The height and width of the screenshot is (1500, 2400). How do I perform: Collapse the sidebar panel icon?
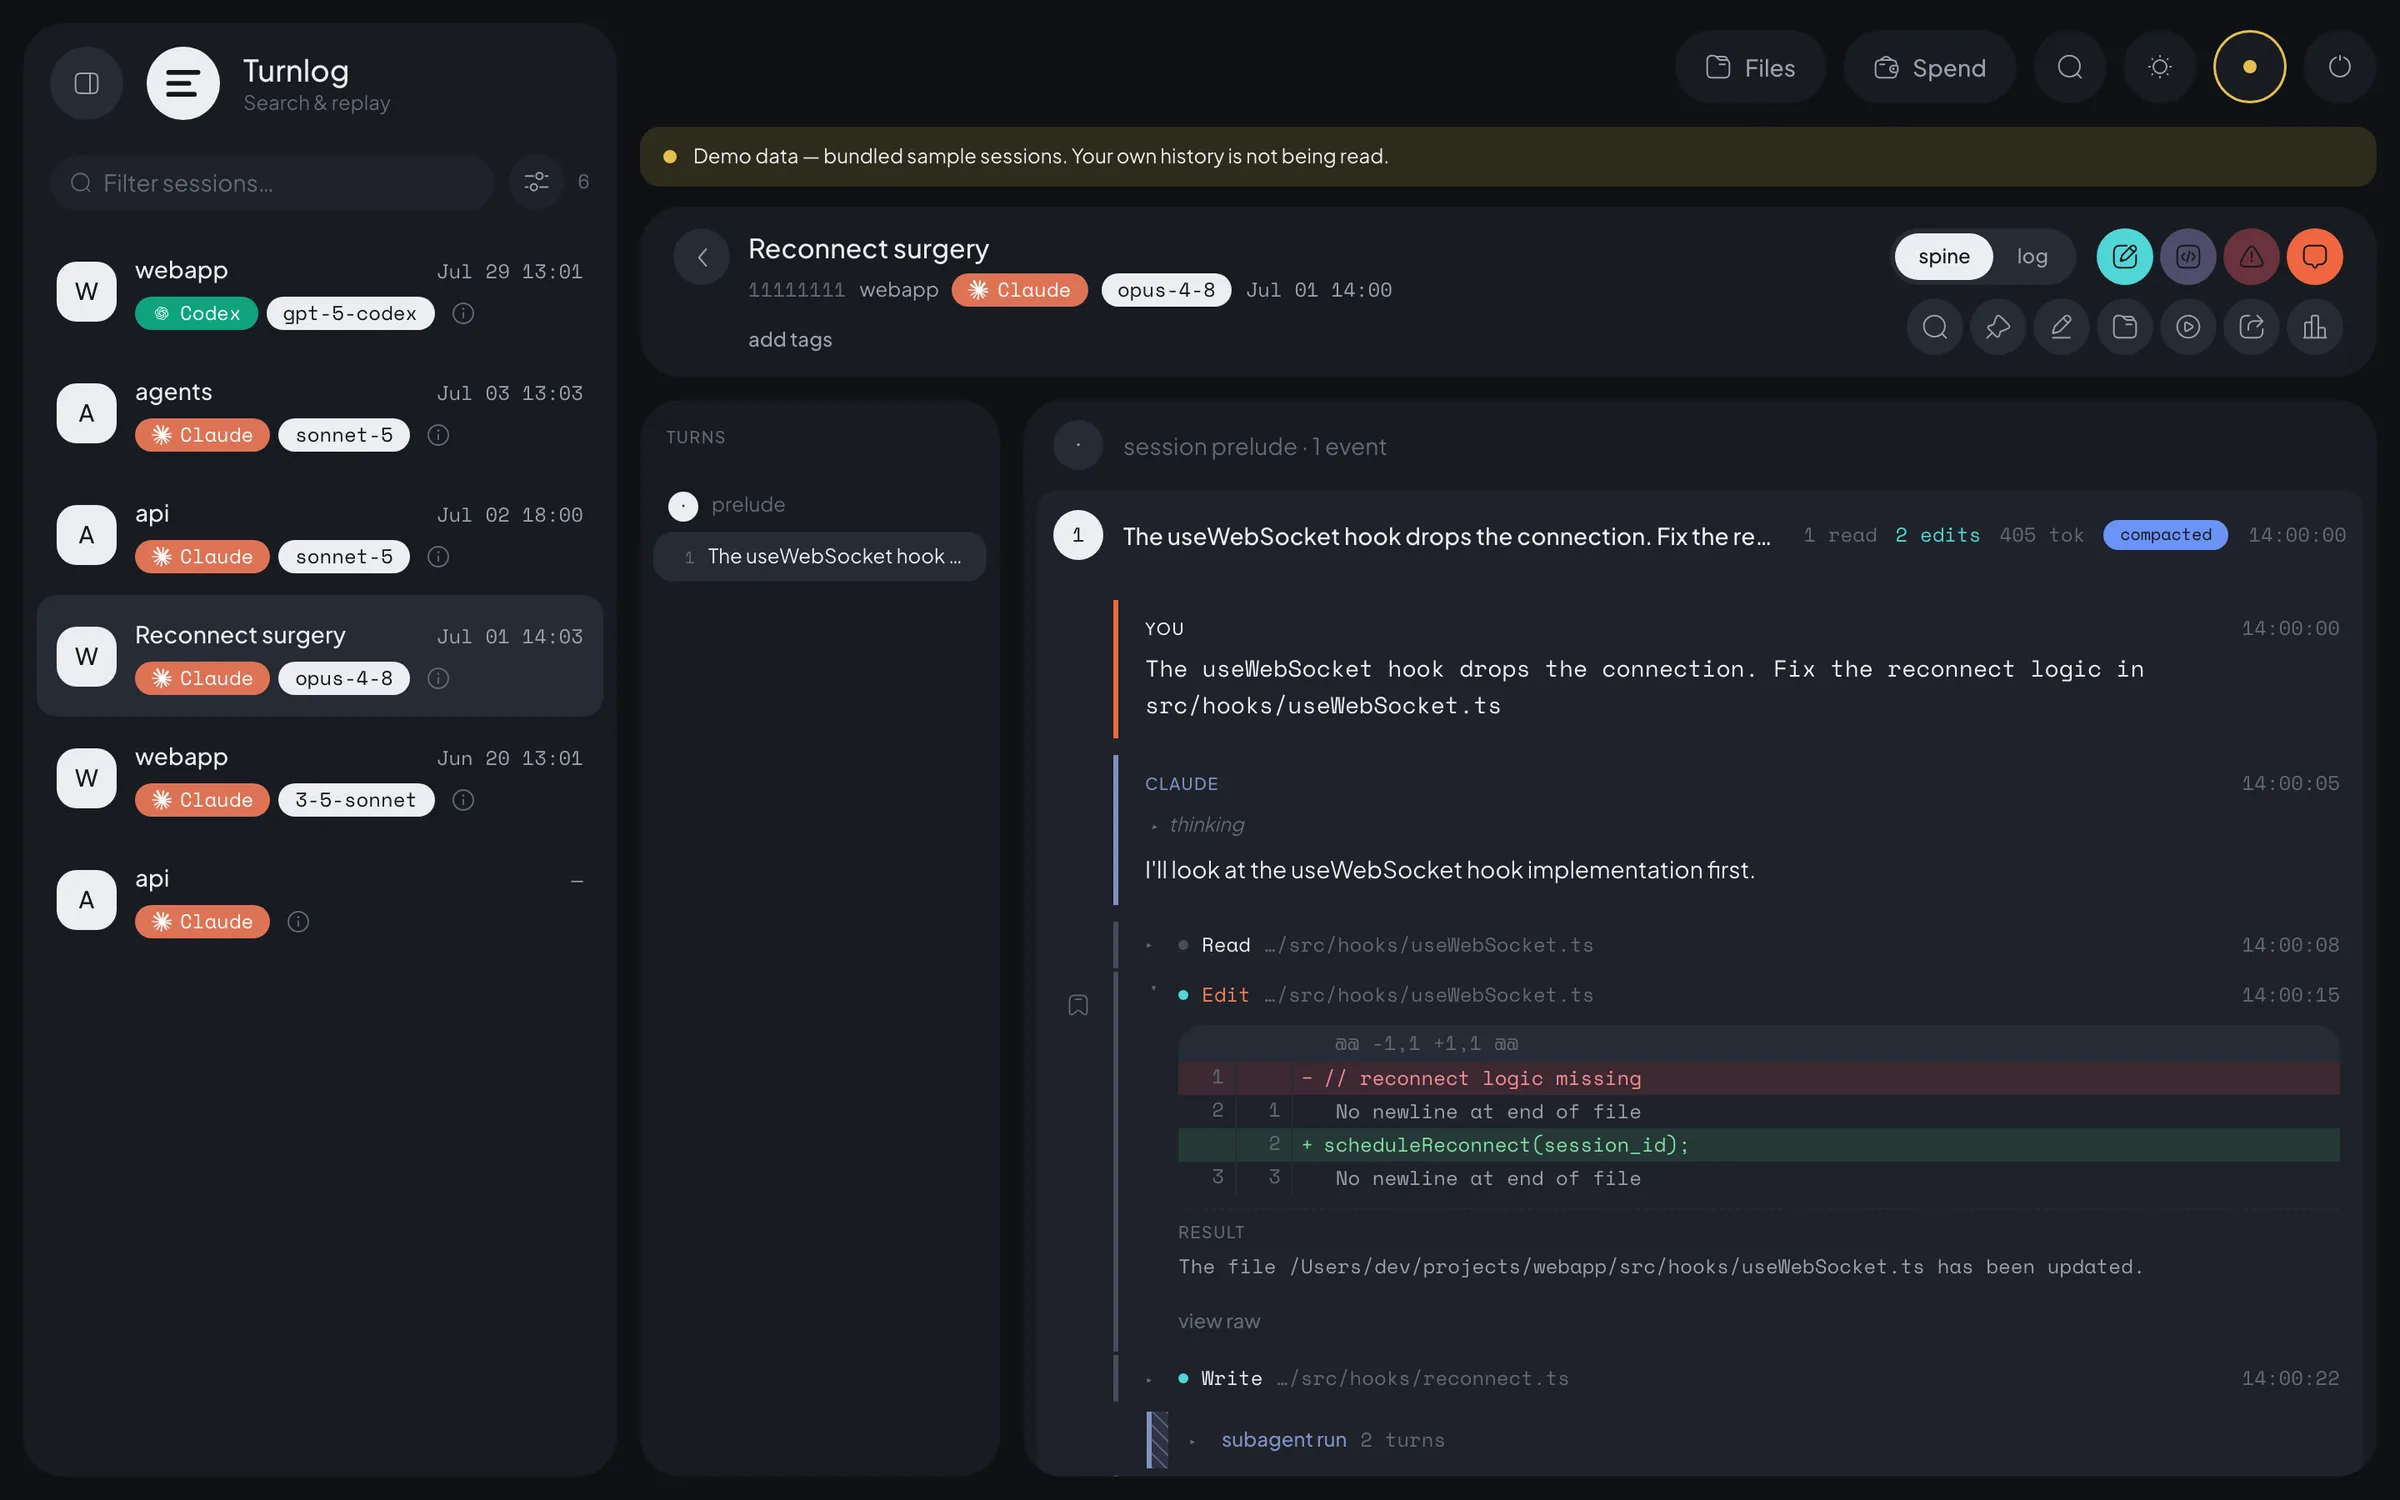click(87, 83)
